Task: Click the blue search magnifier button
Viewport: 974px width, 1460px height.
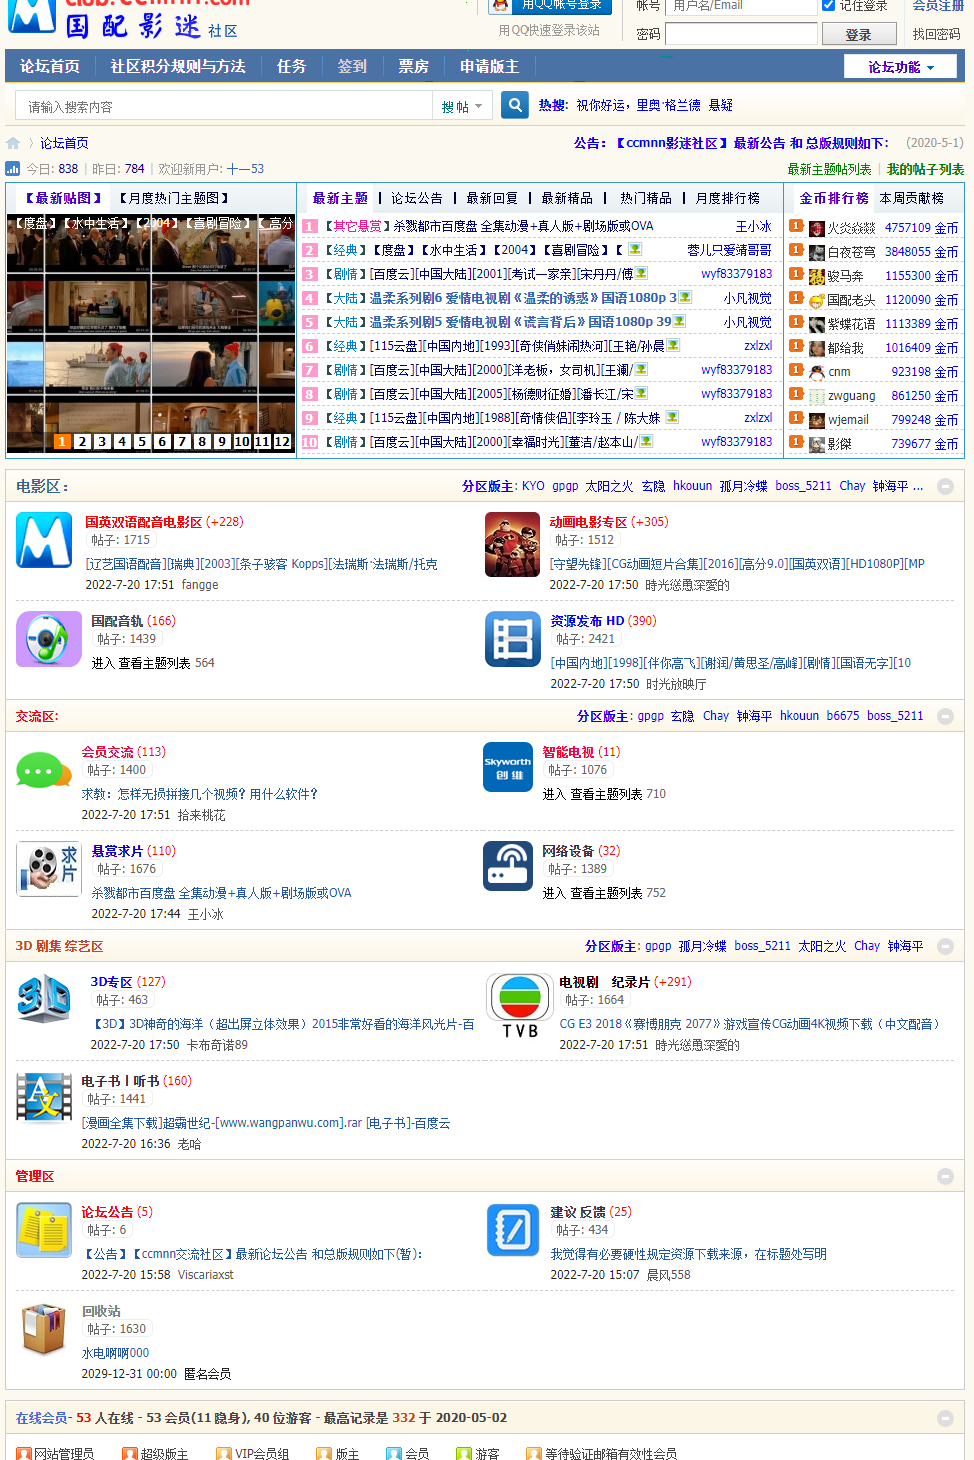Action: (515, 105)
